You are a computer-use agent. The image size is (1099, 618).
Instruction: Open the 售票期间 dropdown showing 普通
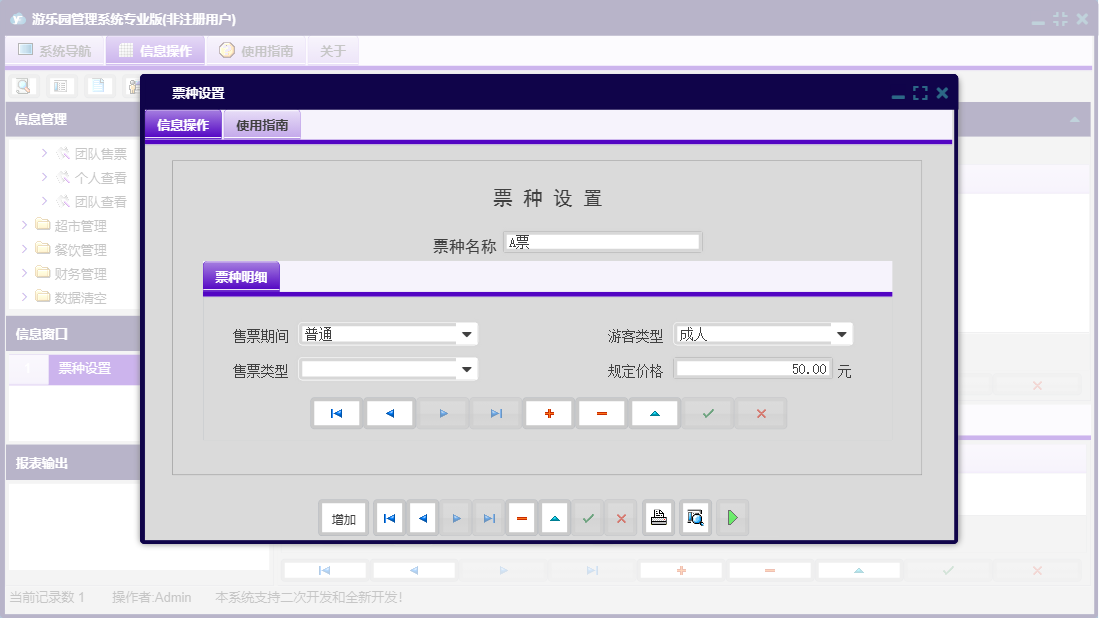tap(465, 333)
